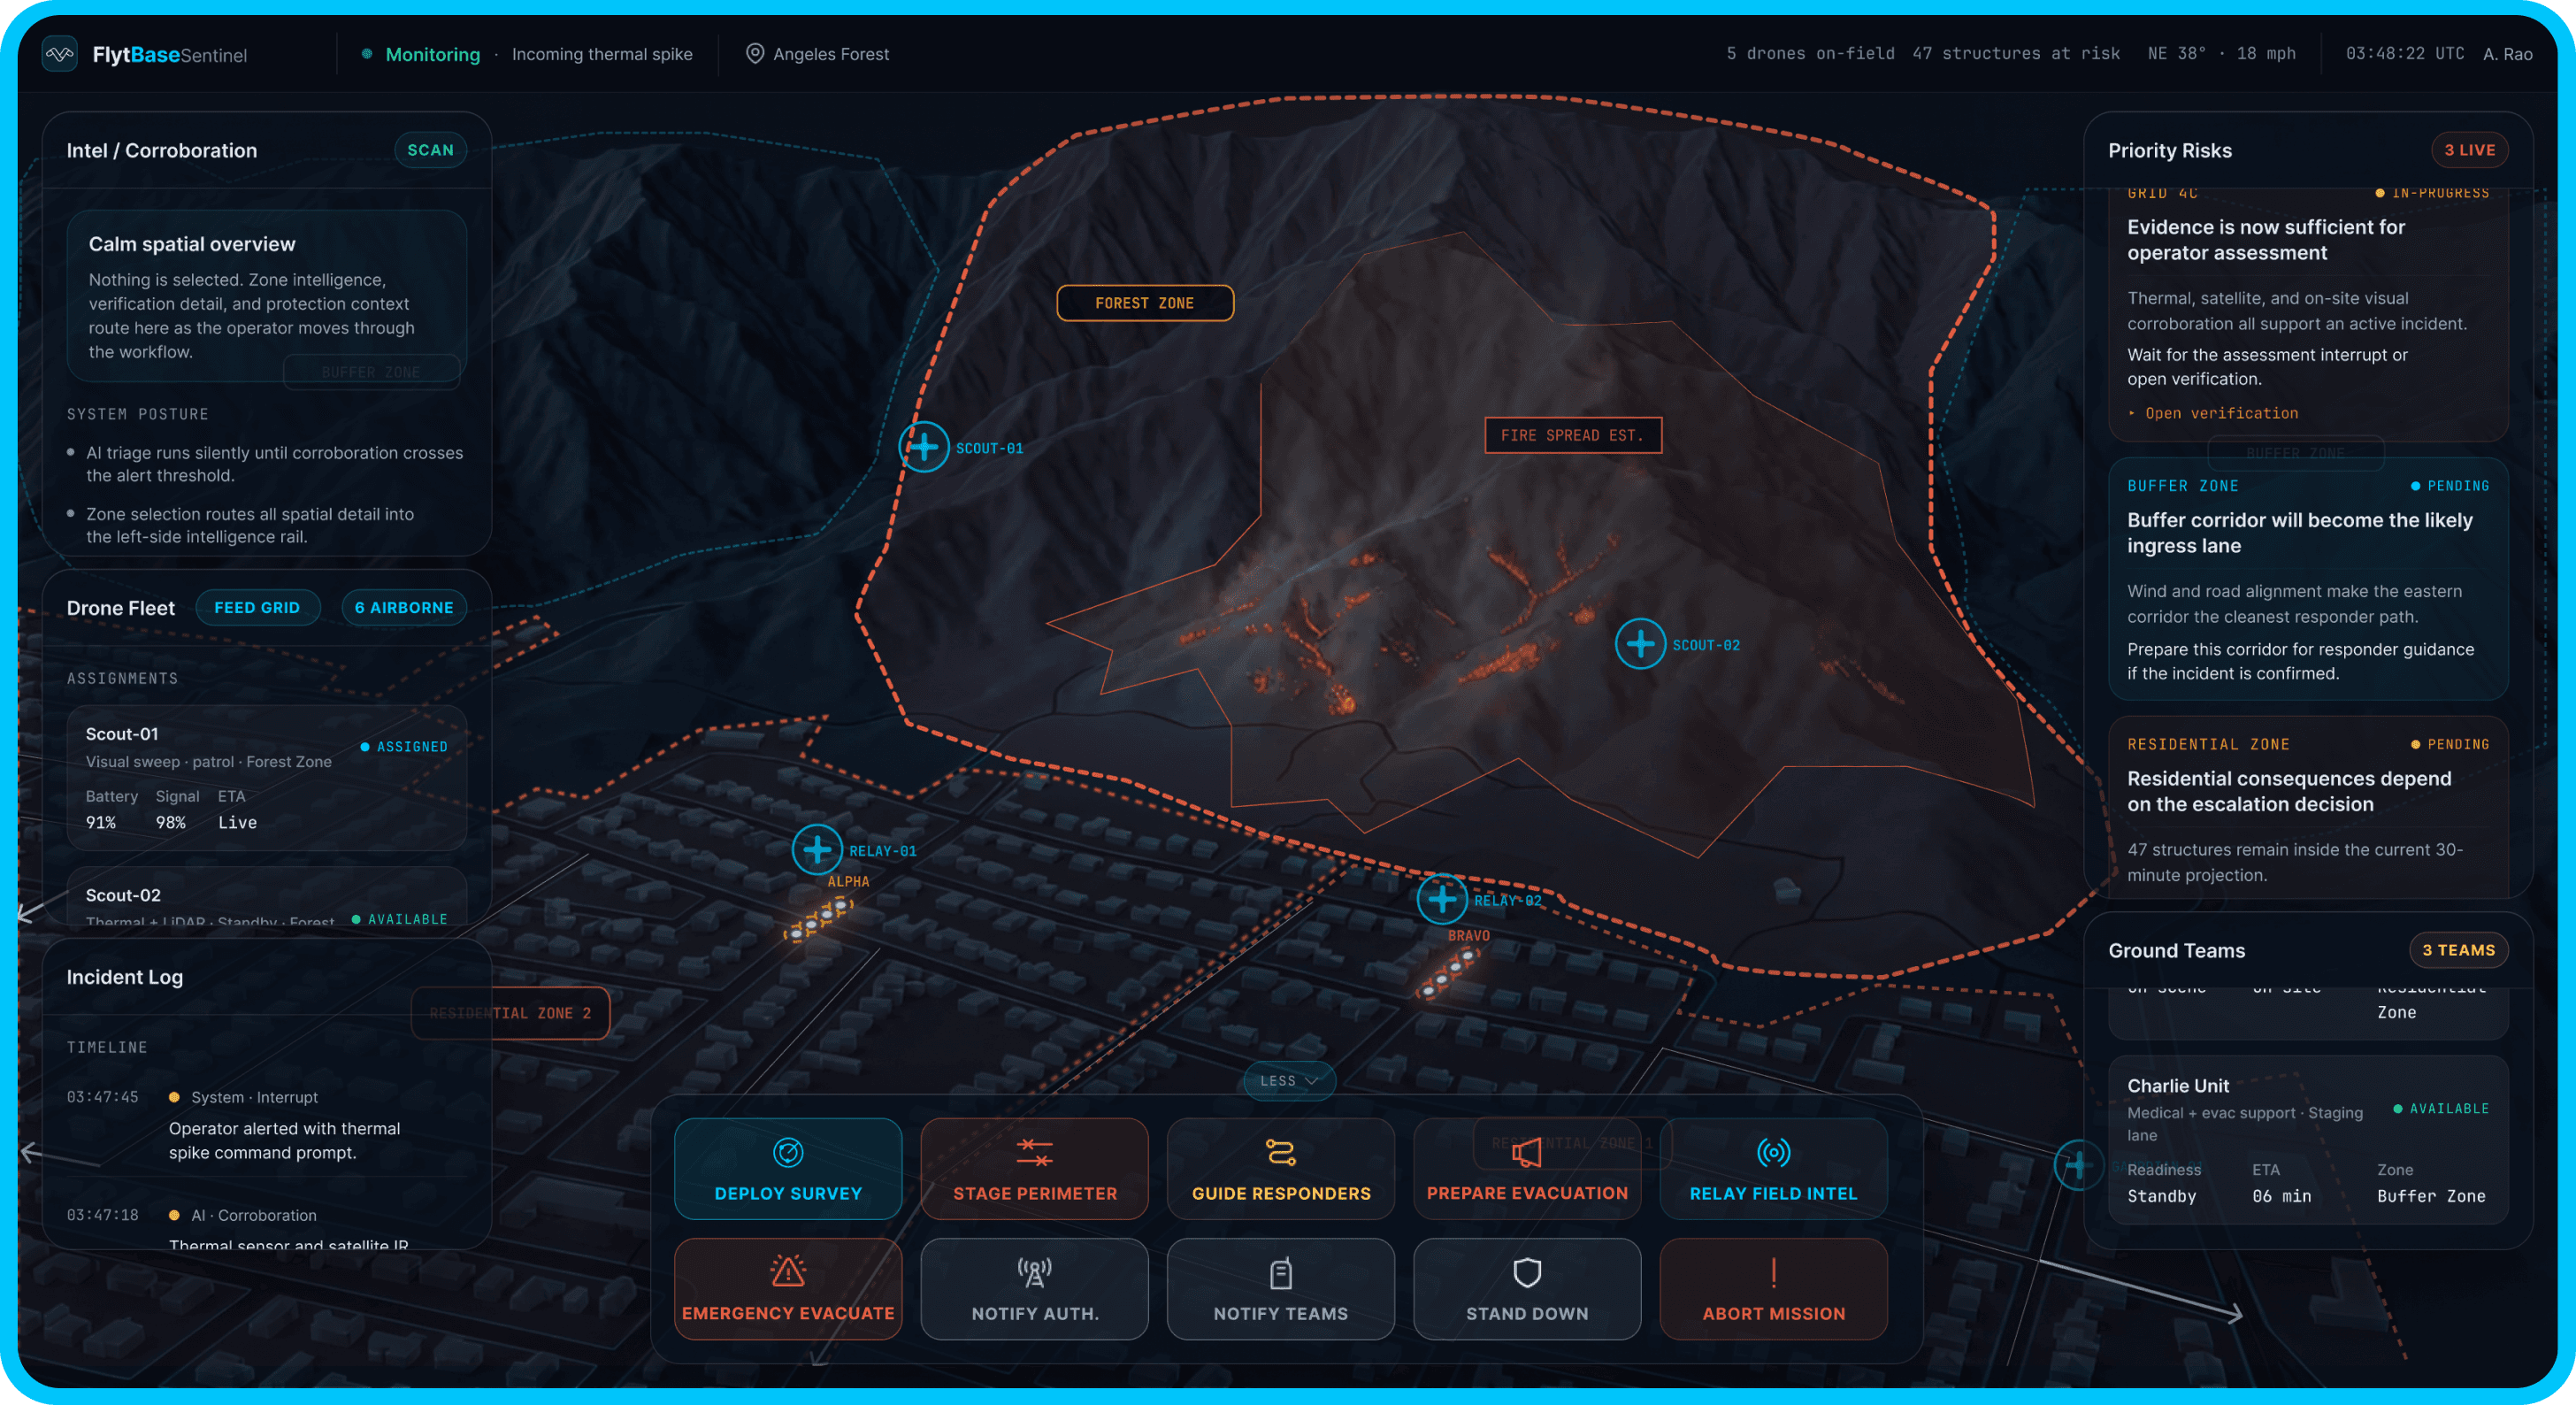Click the Prepare Evacuation megaphone icon
This screenshot has height=1405, width=2576.
[x=1526, y=1152]
